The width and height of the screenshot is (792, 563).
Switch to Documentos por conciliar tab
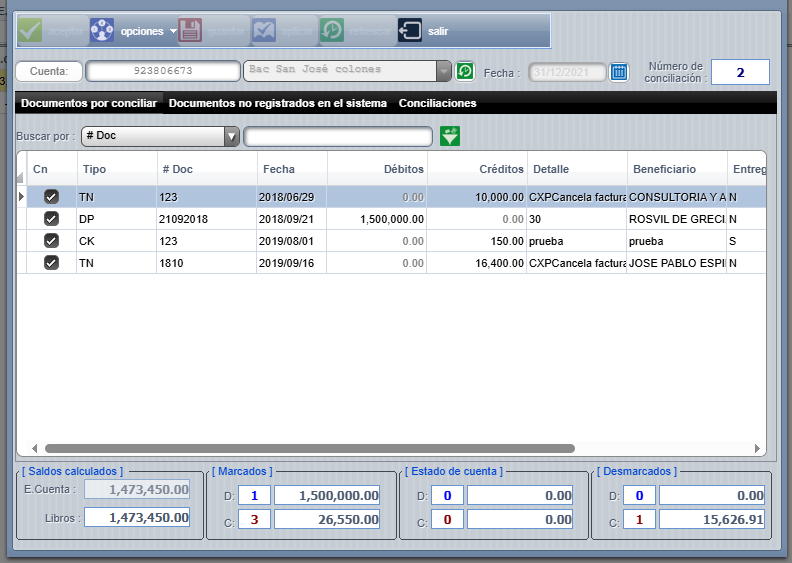89,103
